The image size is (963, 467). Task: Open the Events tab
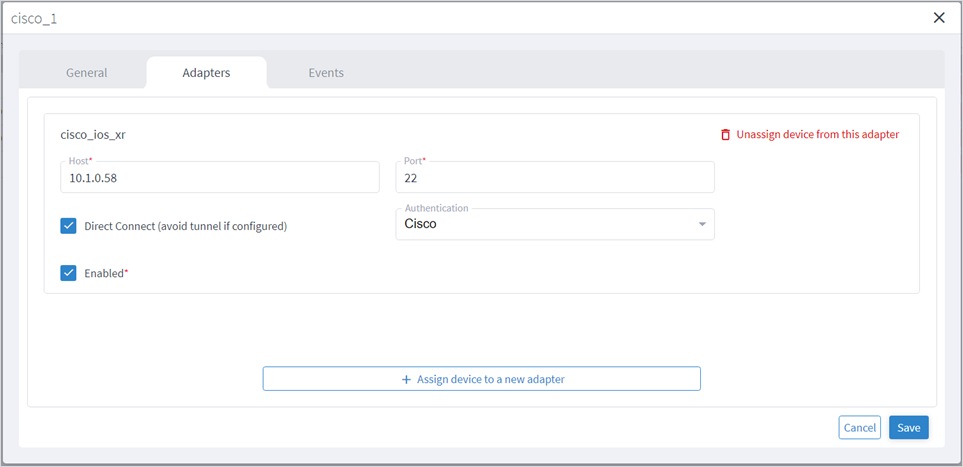326,73
